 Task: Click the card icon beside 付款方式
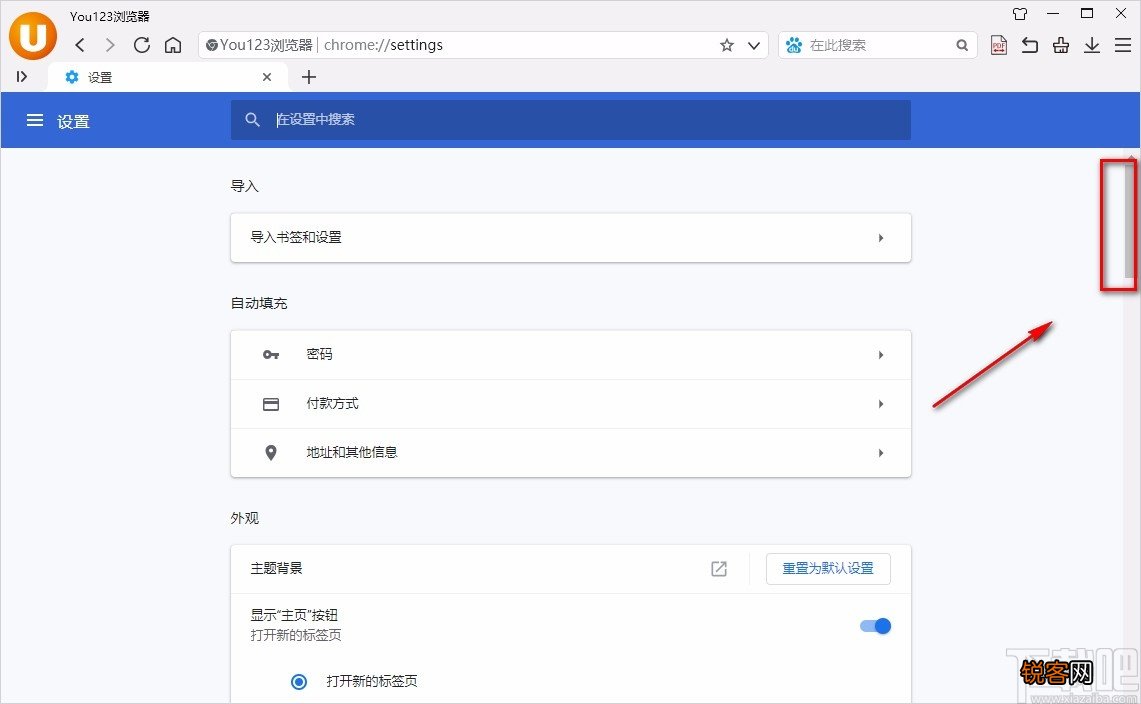[271, 404]
